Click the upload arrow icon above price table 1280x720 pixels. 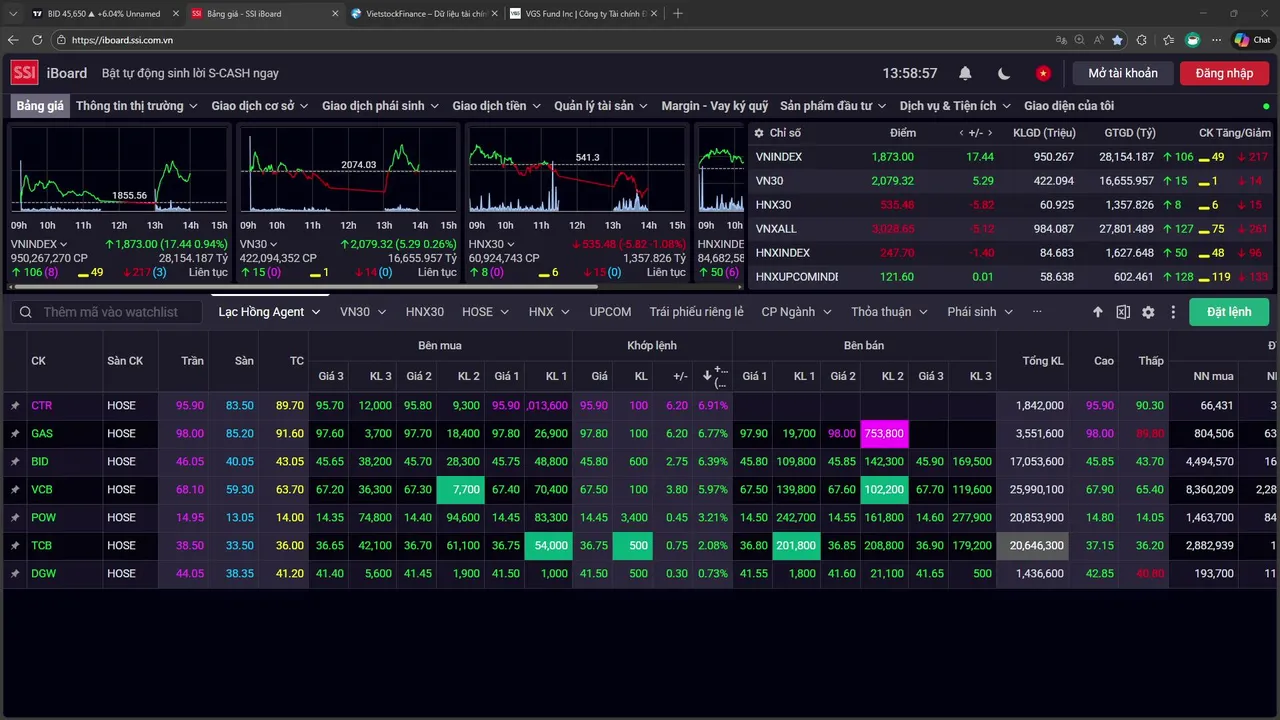[x=1098, y=312]
